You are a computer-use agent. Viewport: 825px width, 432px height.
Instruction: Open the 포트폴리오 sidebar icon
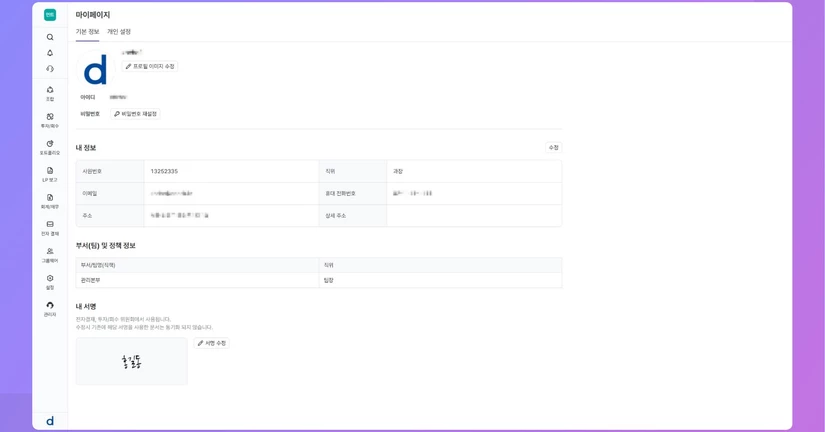[x=50, y=147]
